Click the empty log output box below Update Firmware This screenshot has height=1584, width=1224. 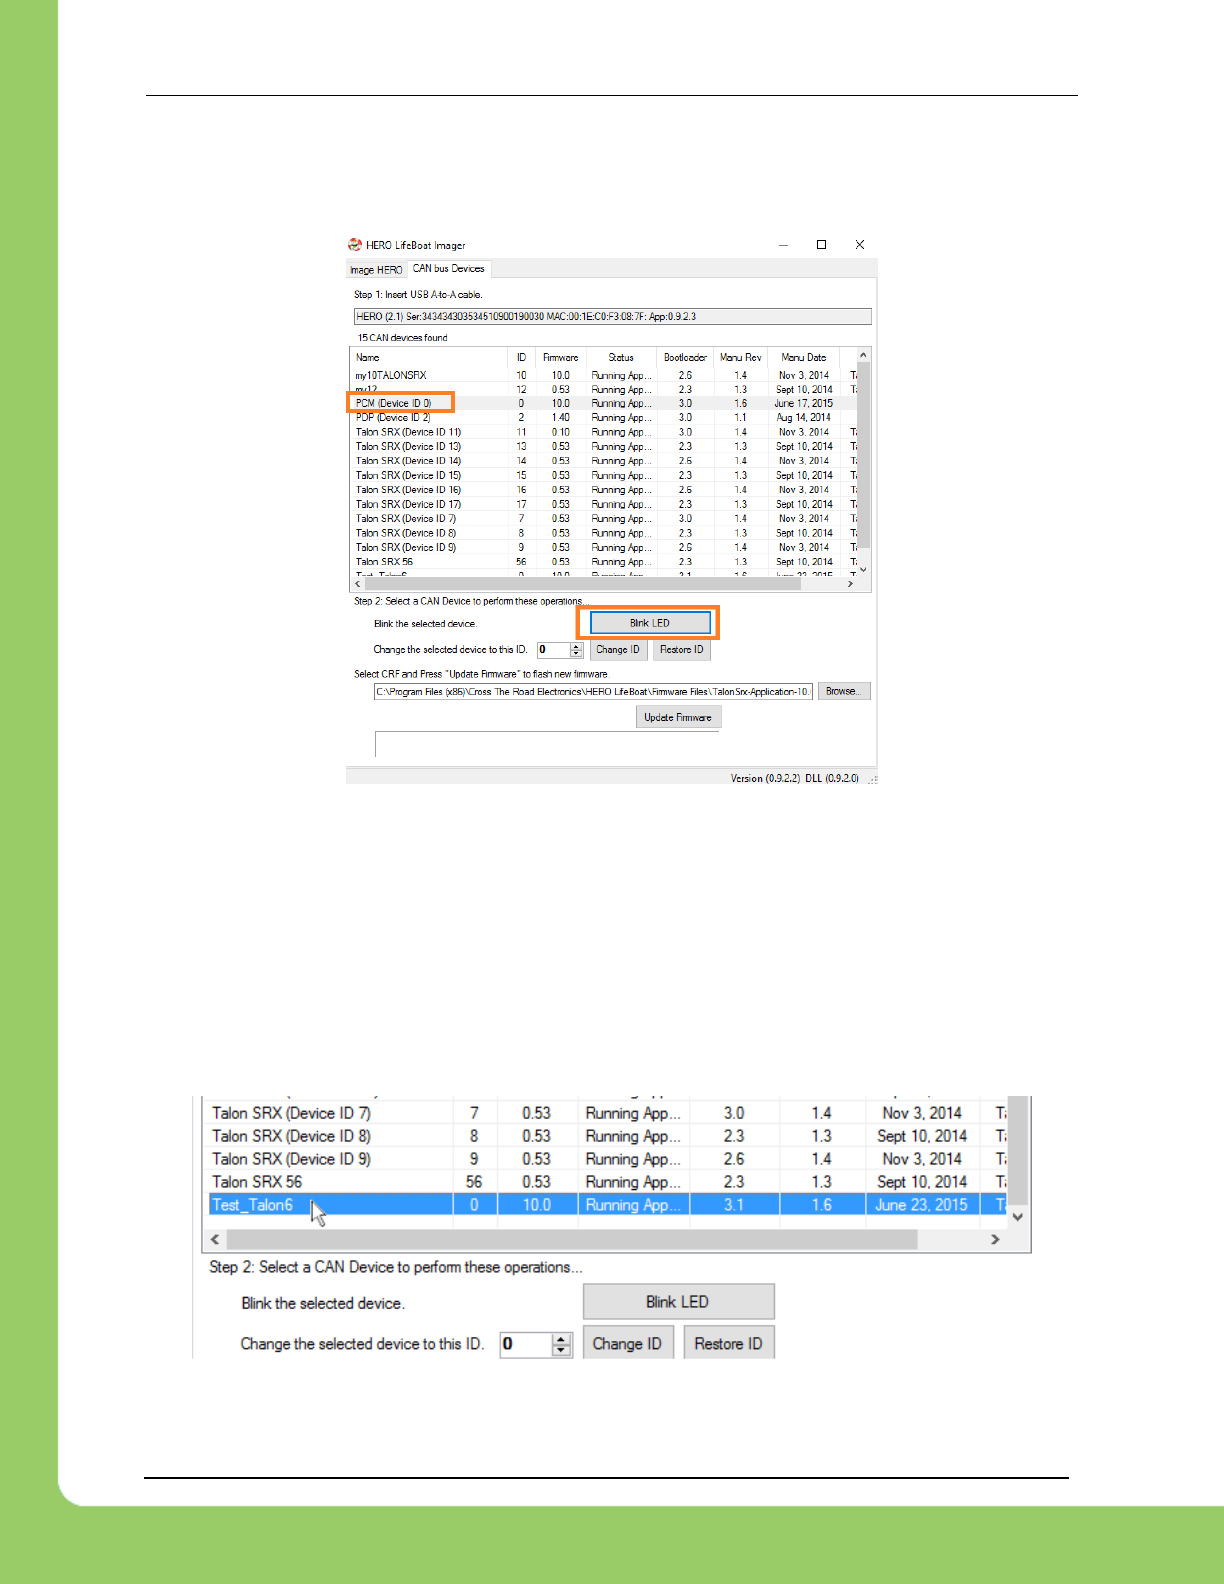(x=547, y=744)
